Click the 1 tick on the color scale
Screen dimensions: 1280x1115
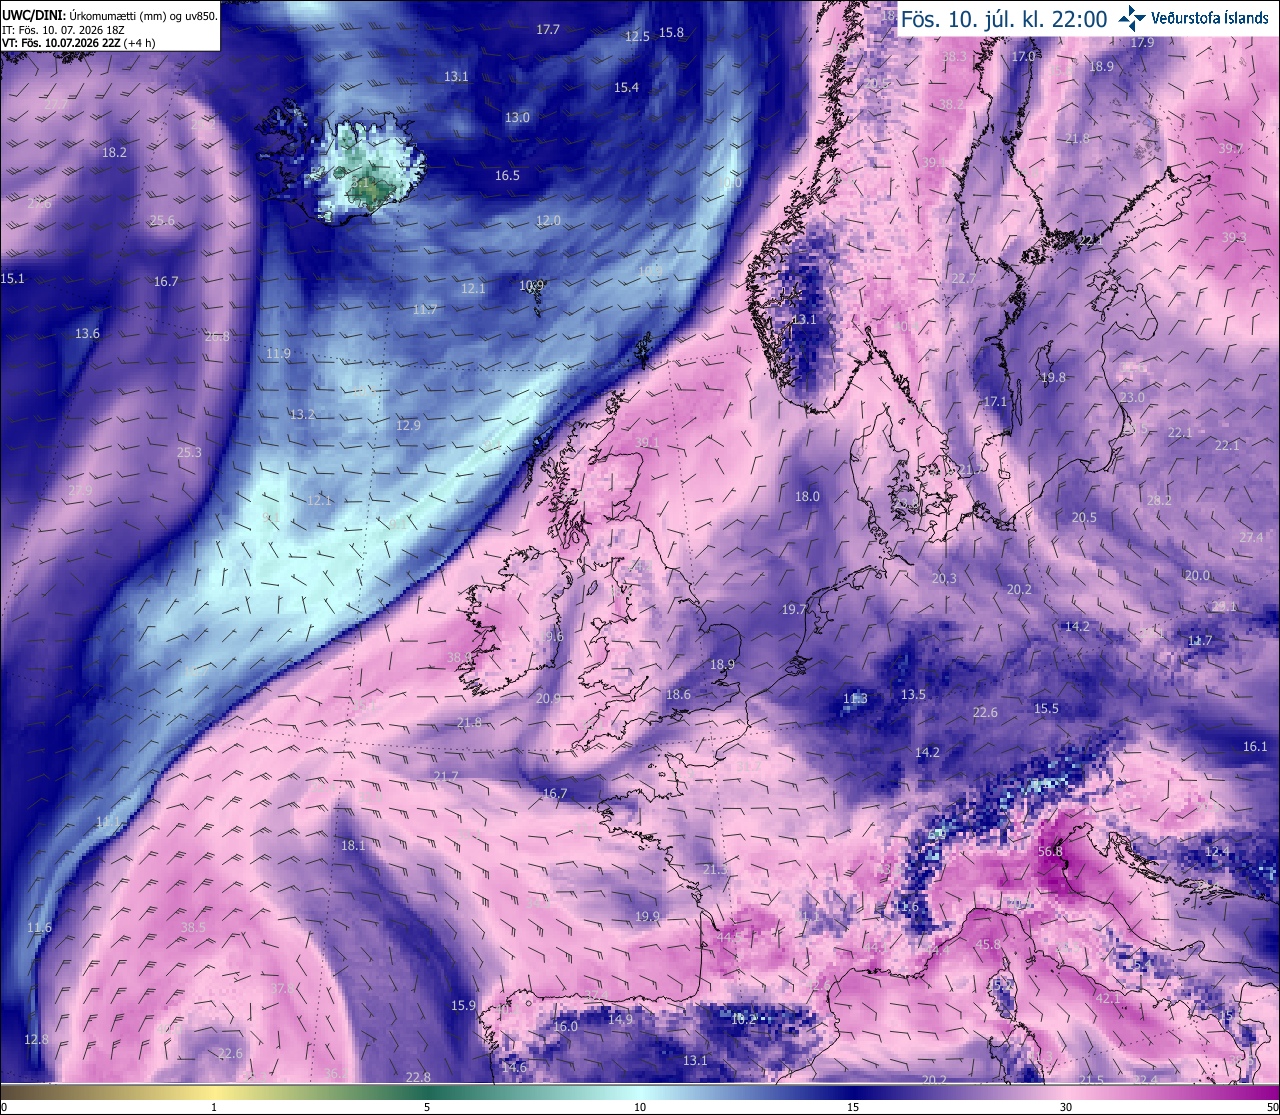(x=214, y=1107)
